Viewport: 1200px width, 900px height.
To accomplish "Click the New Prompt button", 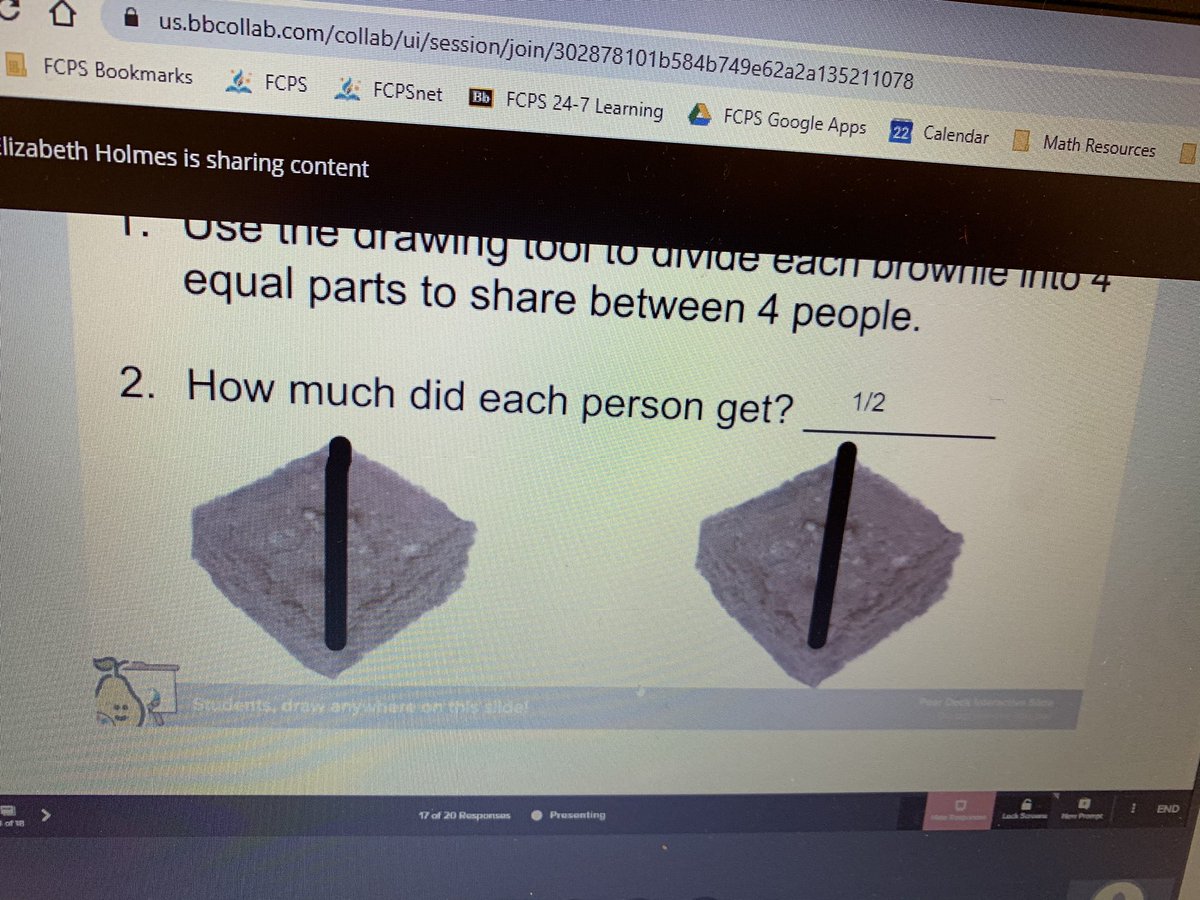I will [1083, 808].
